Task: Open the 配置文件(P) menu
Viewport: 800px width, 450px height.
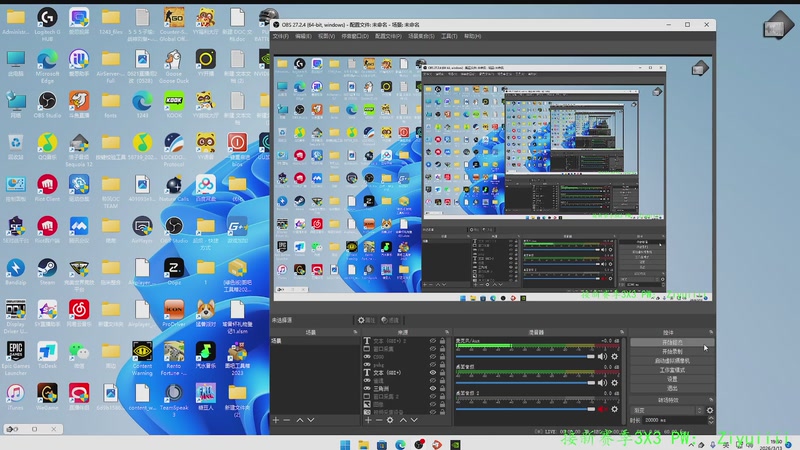Action: coord(388,36)
